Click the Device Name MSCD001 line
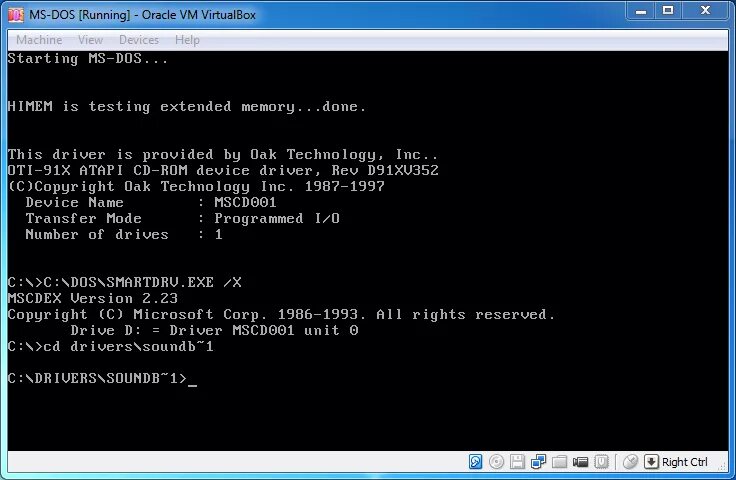This screenshot has height=480, width=736. (x=151, y=202)
